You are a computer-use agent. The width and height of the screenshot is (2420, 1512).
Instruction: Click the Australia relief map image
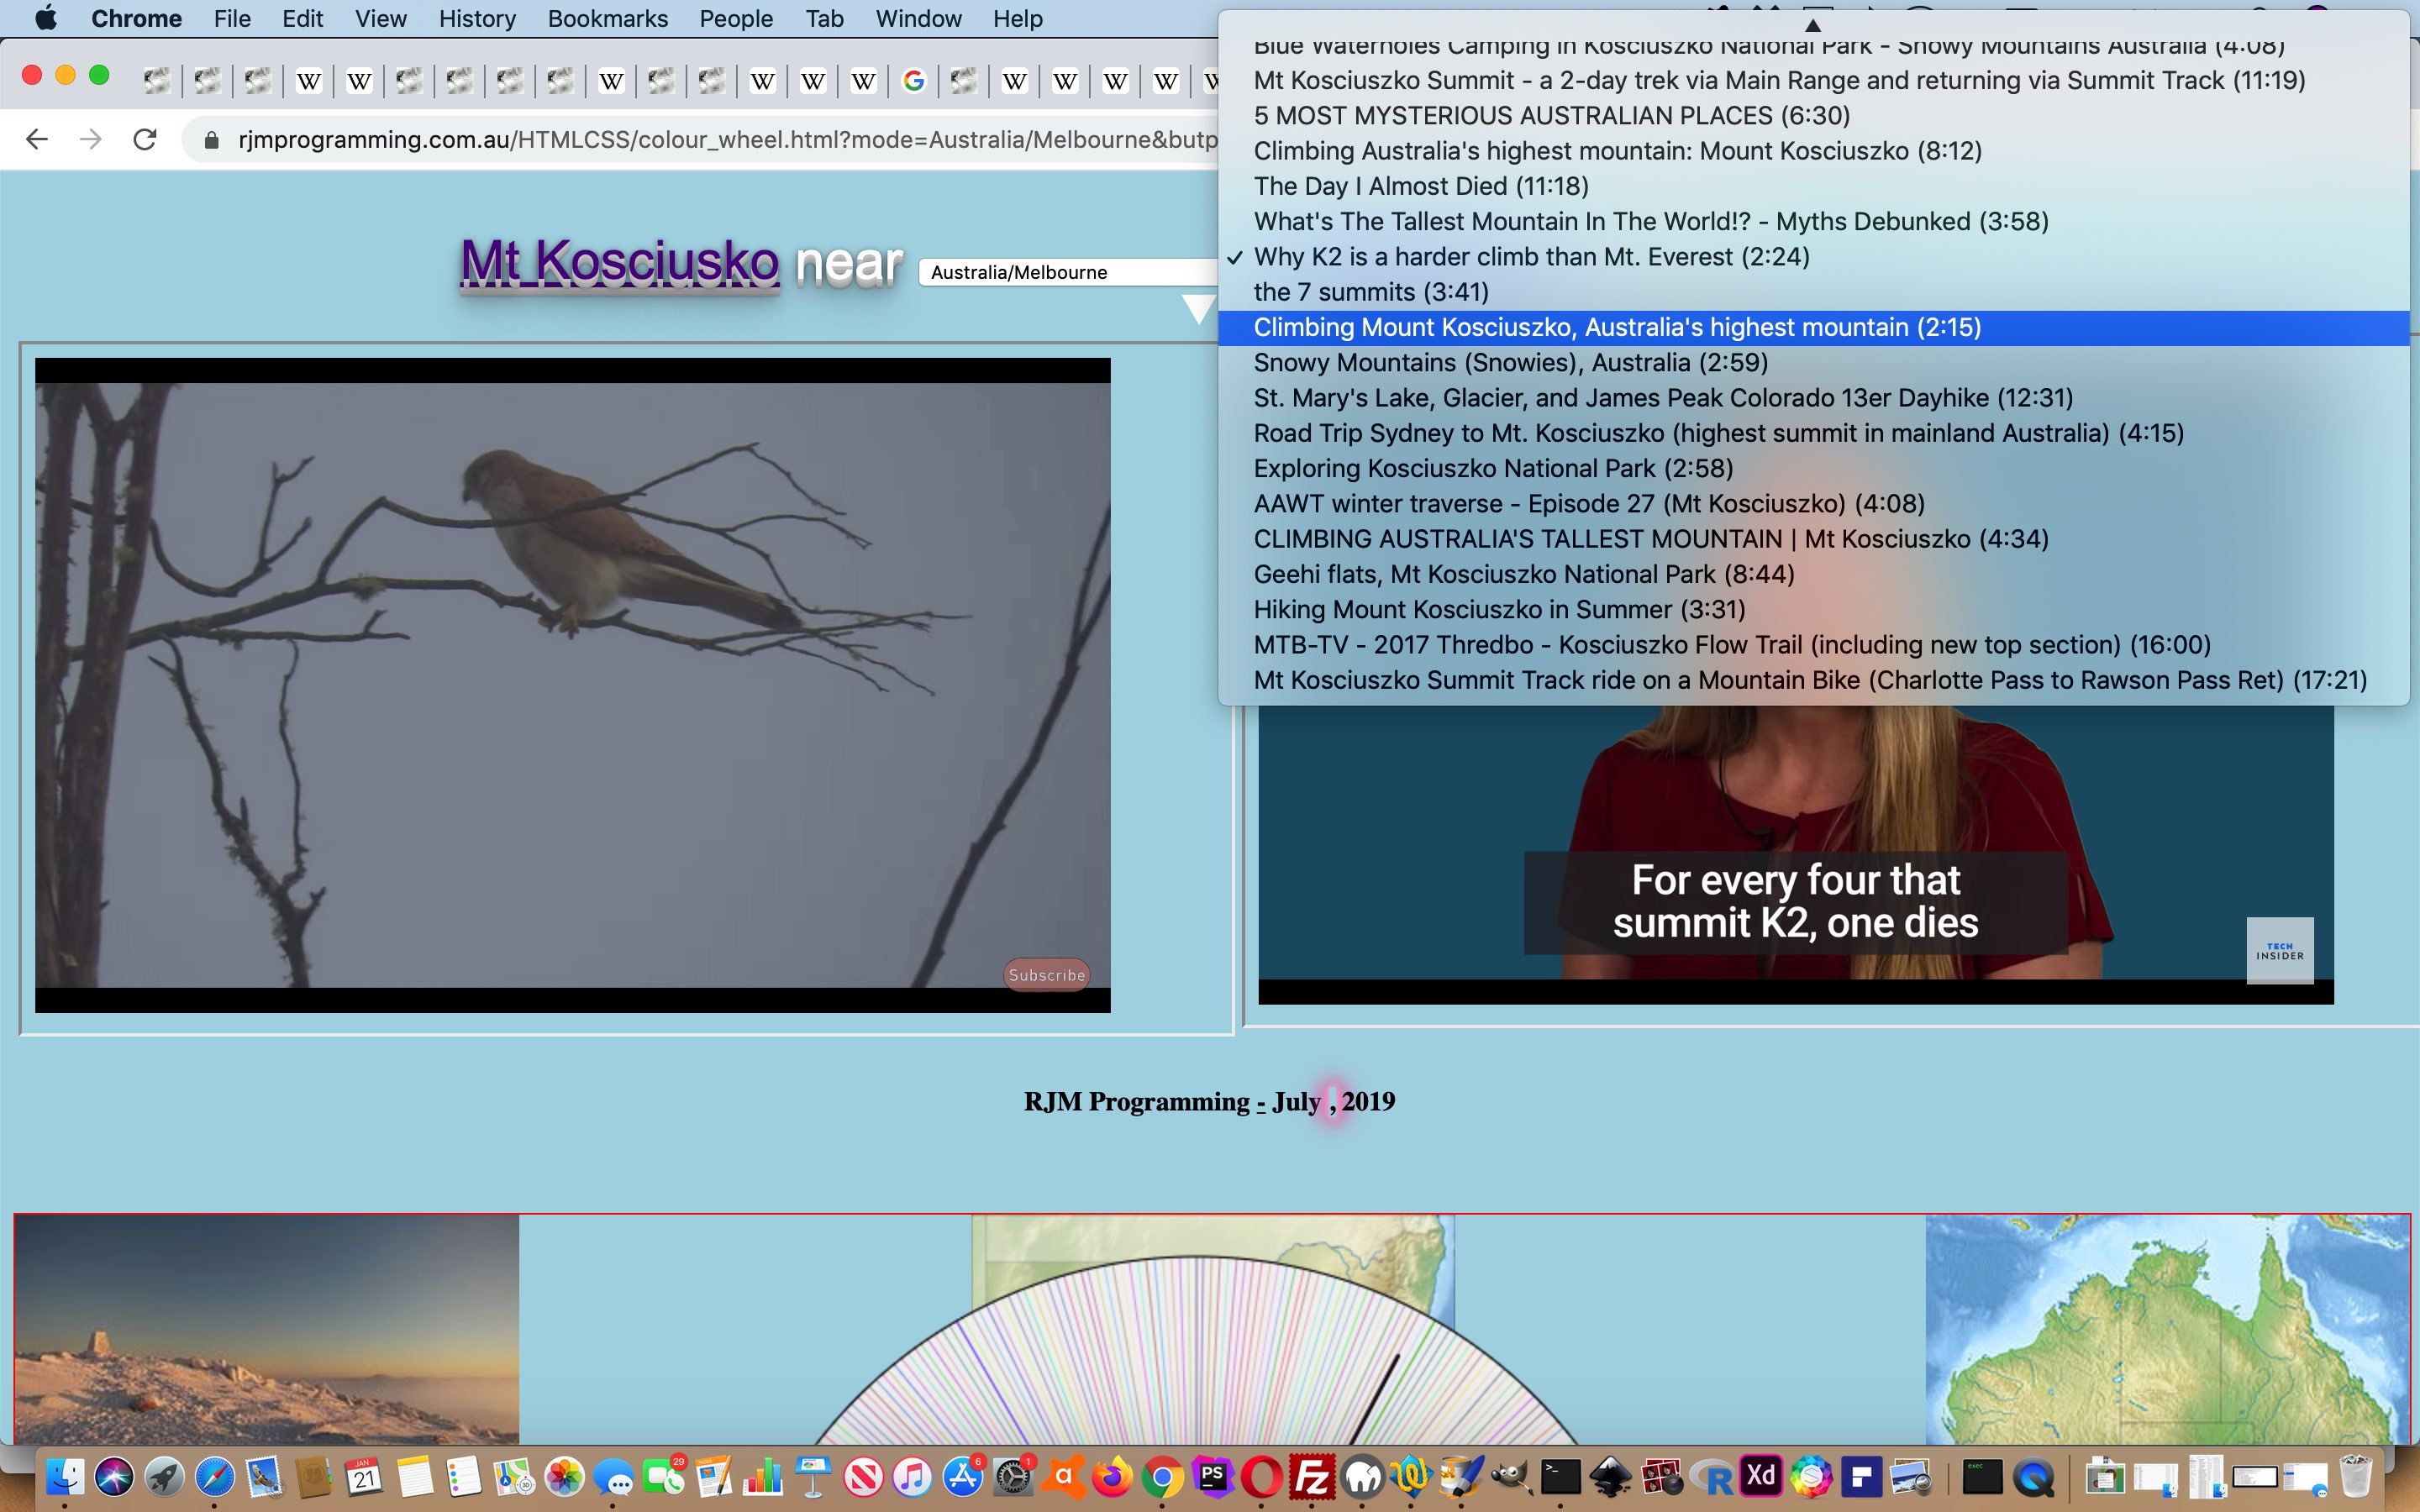(x=2167, y=1329)
